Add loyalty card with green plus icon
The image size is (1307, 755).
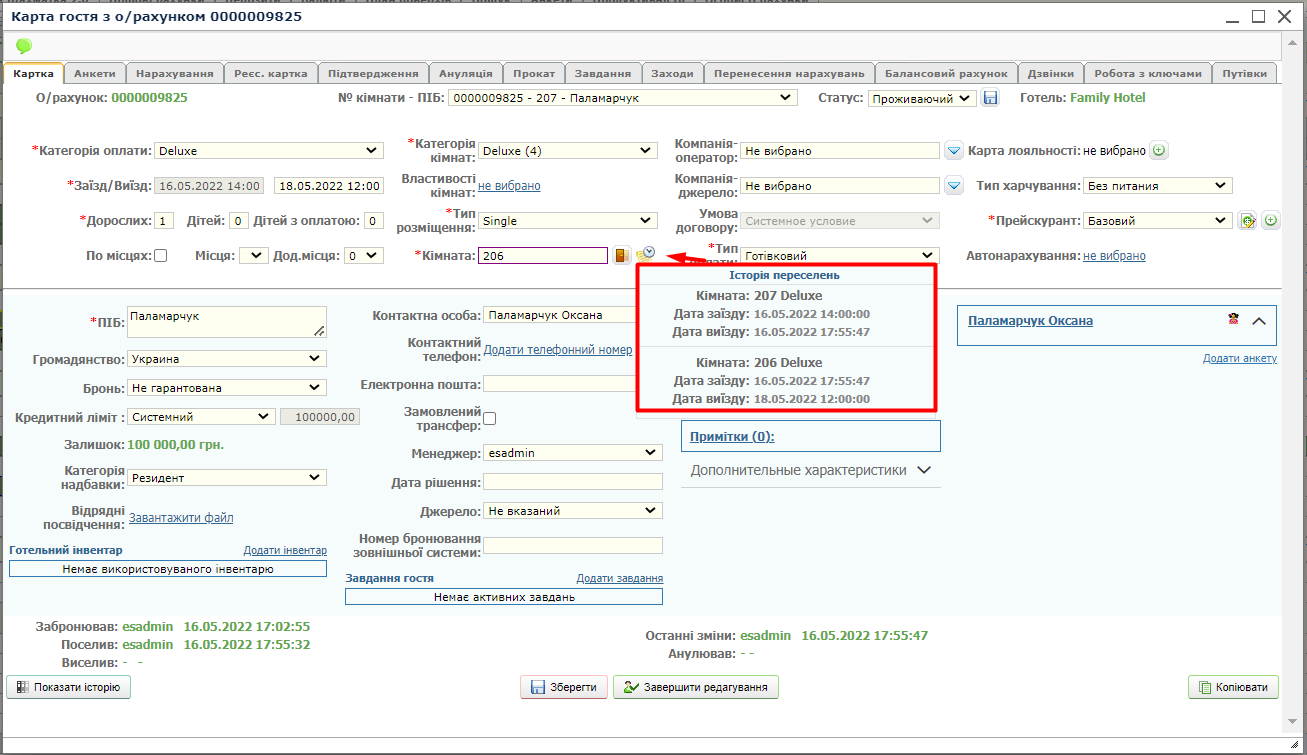pos(1159,151)
